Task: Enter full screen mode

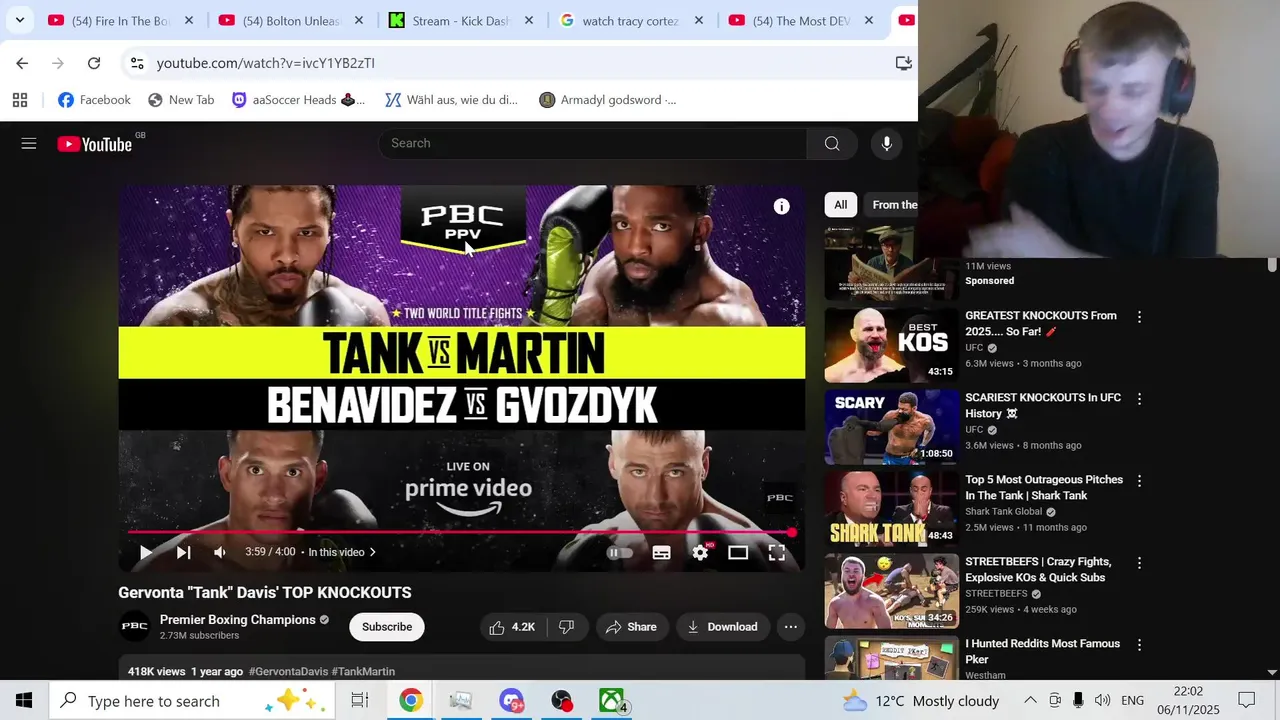Action: (x=777, y=552)
